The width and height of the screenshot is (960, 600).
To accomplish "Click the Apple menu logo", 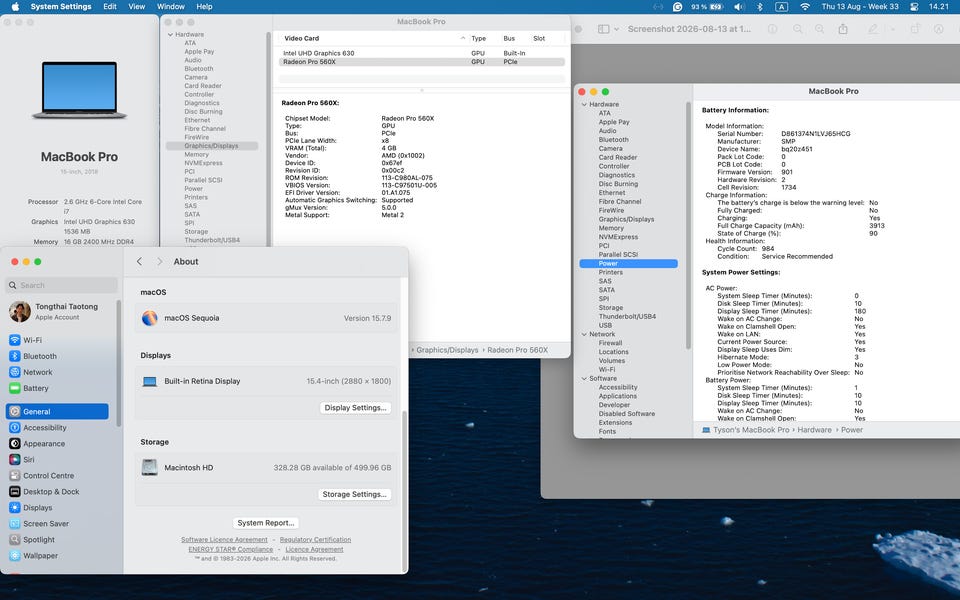I will (15, 7).
